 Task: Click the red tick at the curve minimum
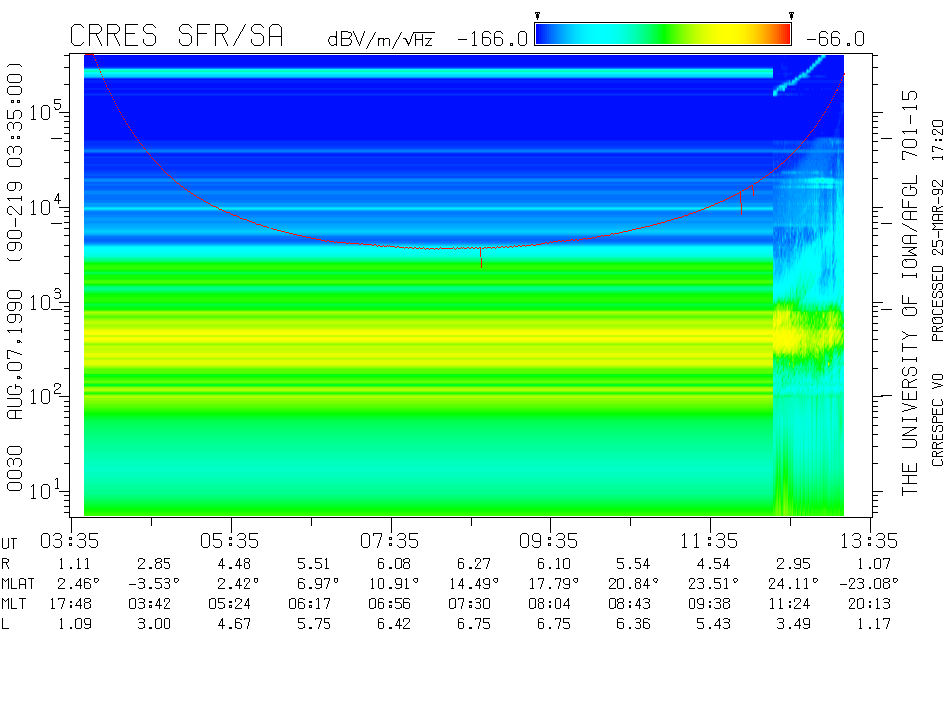[x=481, y=257]
